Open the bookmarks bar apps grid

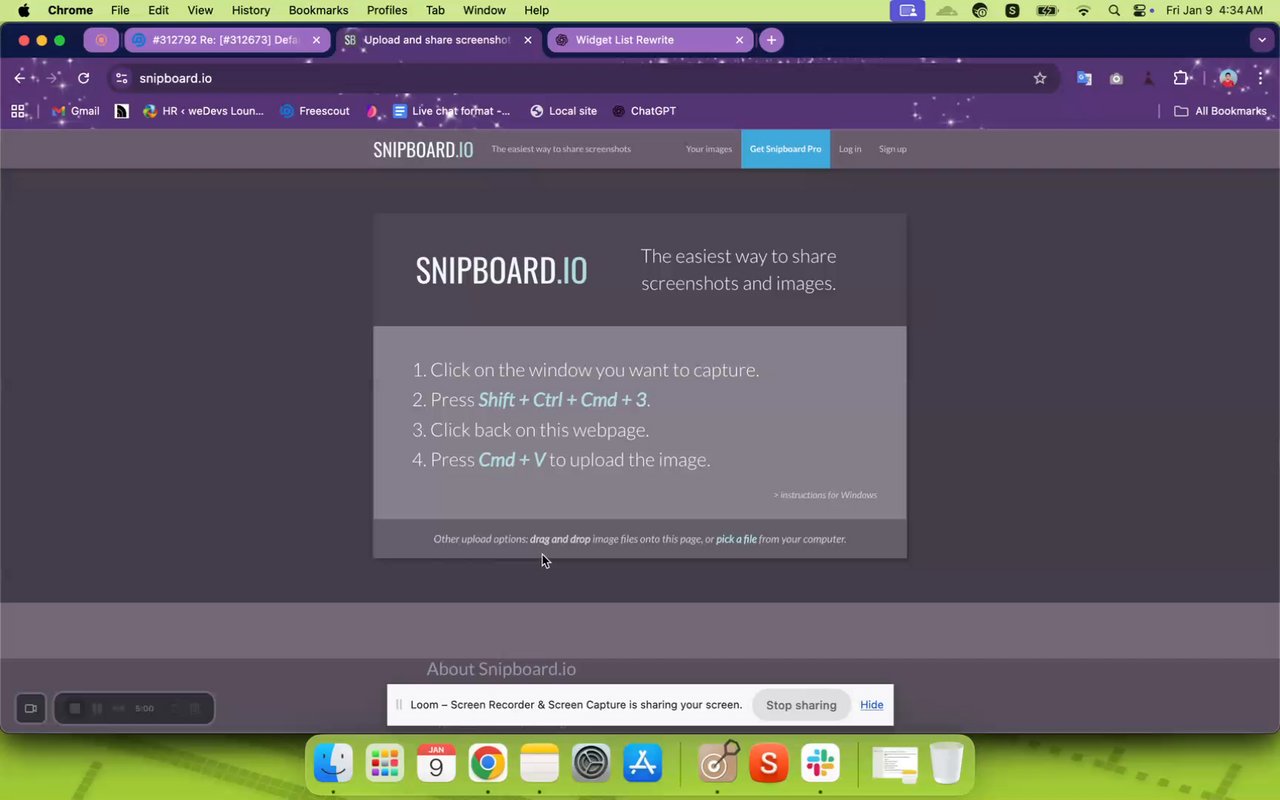[x=19, y=111]
